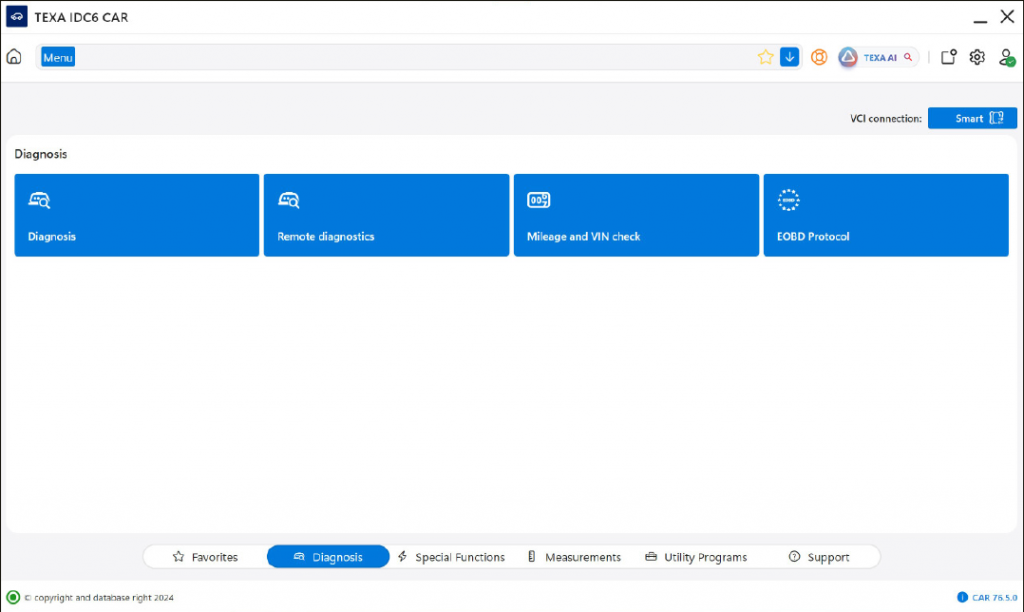This screenshot has width=1024, height=612.
Task: Open the notifications panel icon
Action: pos(948,57)
